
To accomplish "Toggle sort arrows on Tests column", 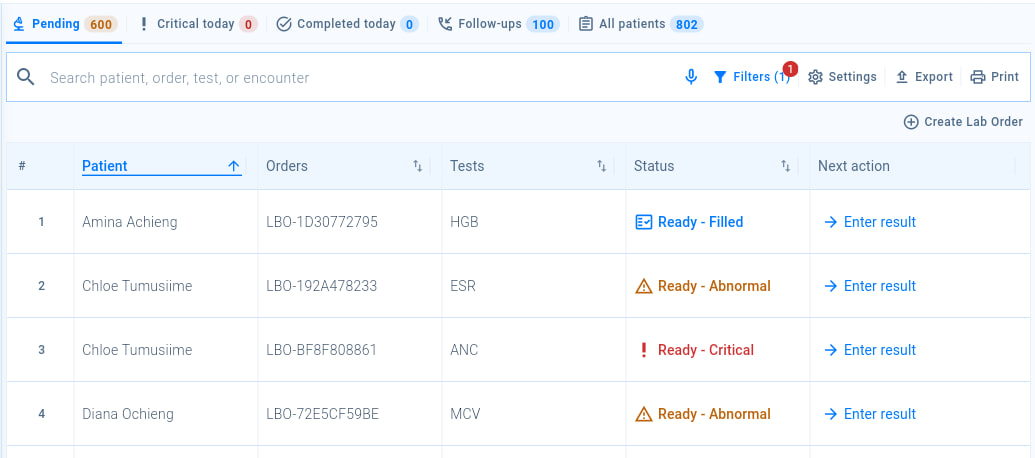I will pos(601,166).
